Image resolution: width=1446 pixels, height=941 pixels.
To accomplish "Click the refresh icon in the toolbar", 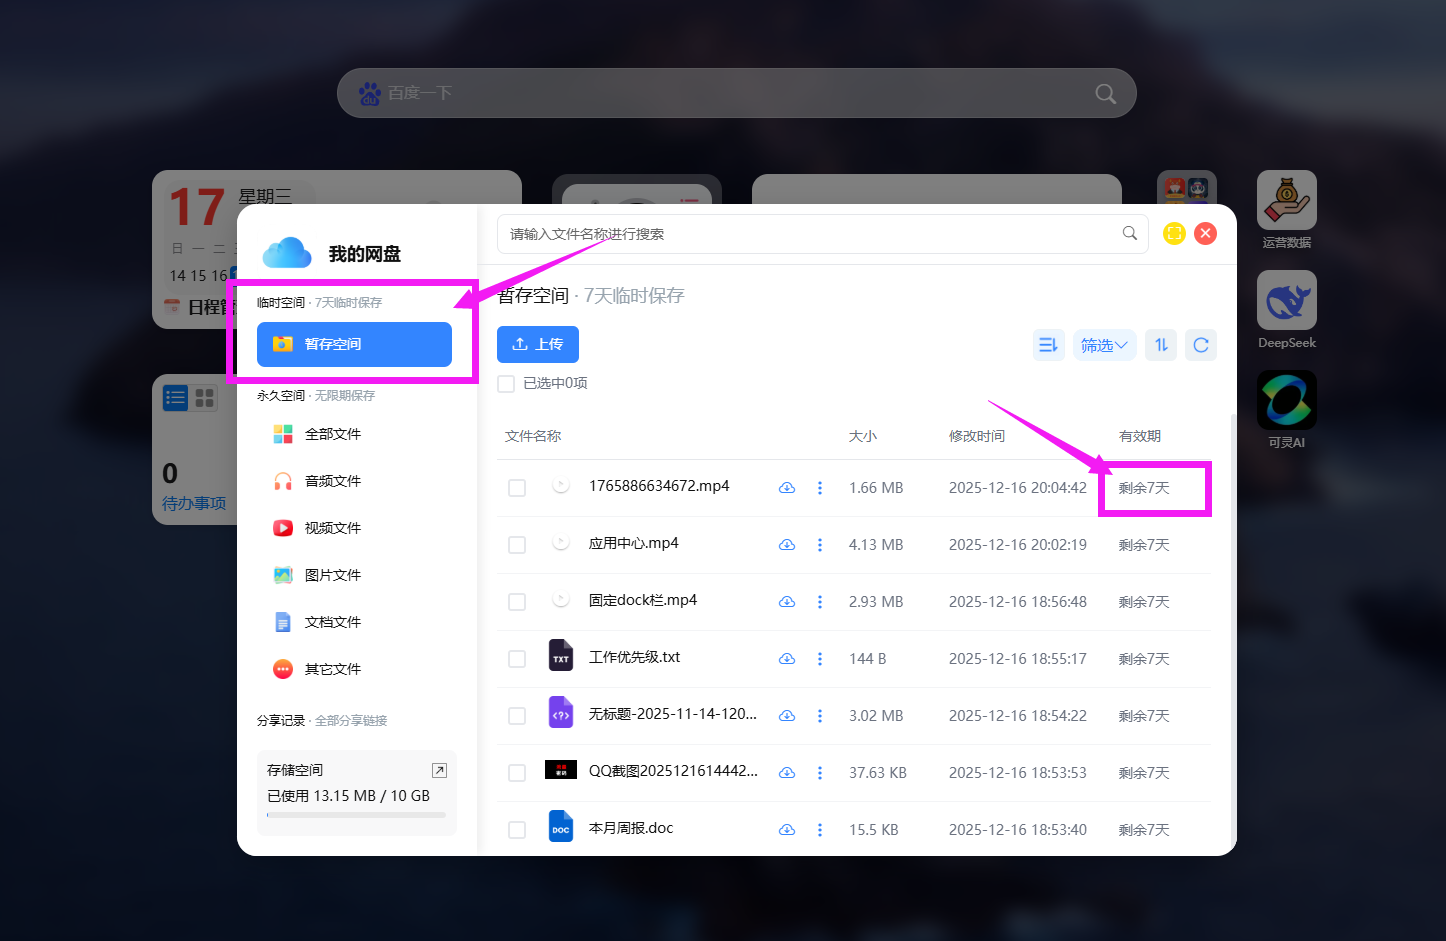I will [x=1200, y=345].
